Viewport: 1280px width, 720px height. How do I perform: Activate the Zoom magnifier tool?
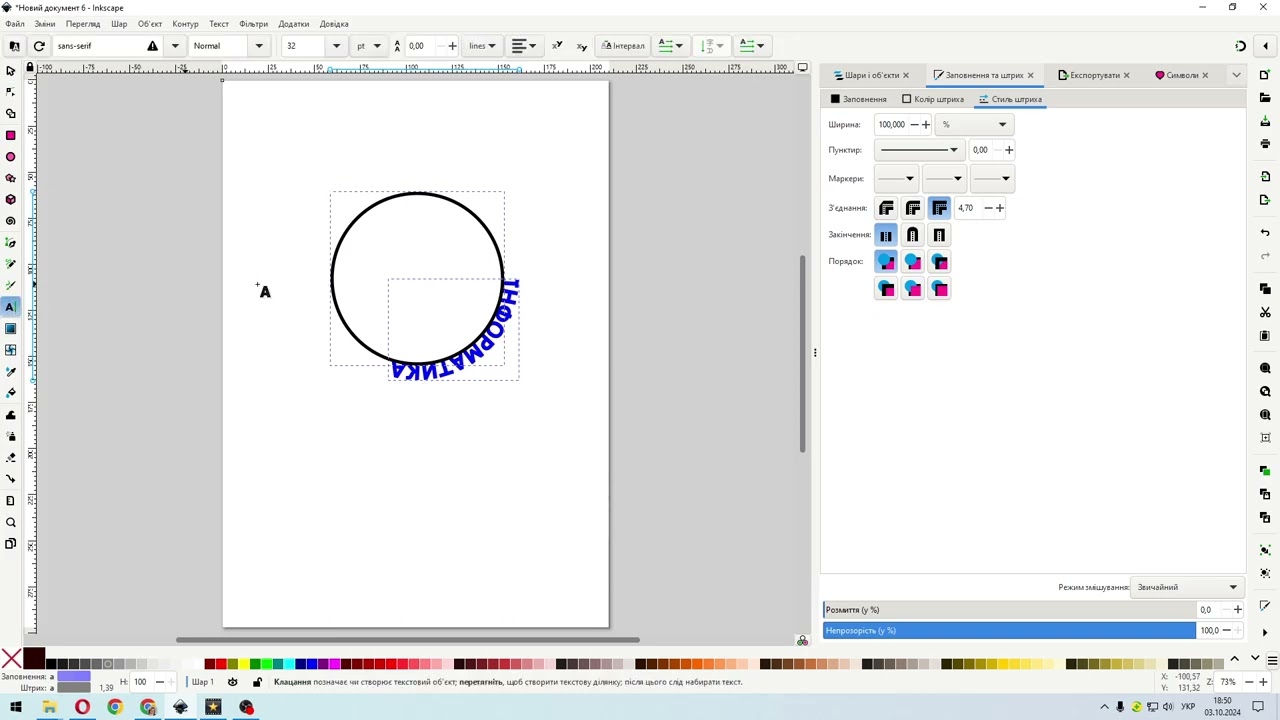click(11, 522)
